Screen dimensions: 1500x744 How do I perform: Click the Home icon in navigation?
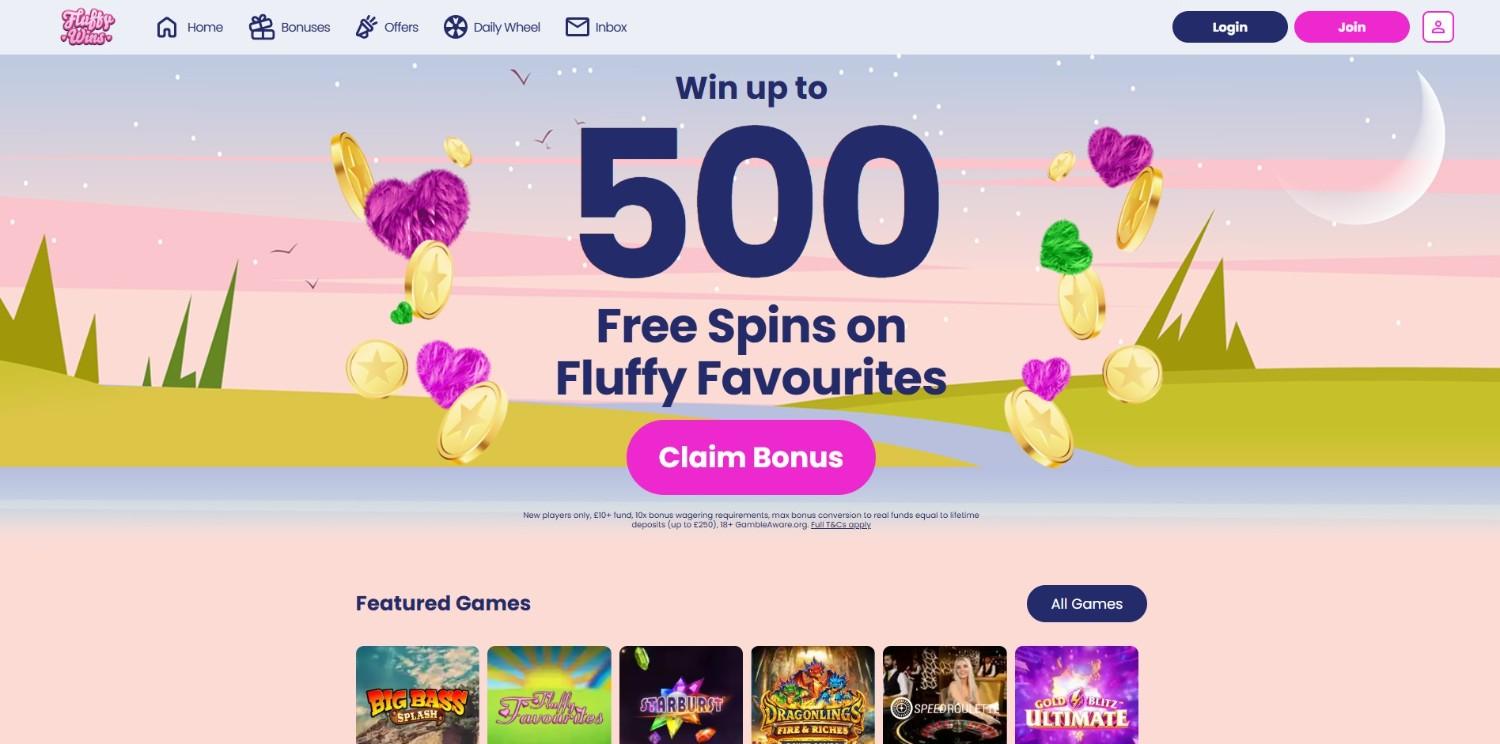pos(167,27)
